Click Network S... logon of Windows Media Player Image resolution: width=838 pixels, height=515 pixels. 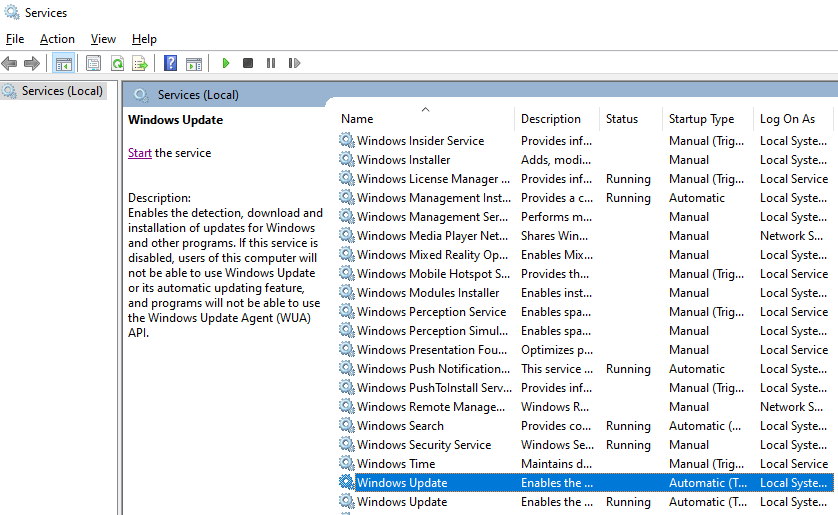[792, 236]
